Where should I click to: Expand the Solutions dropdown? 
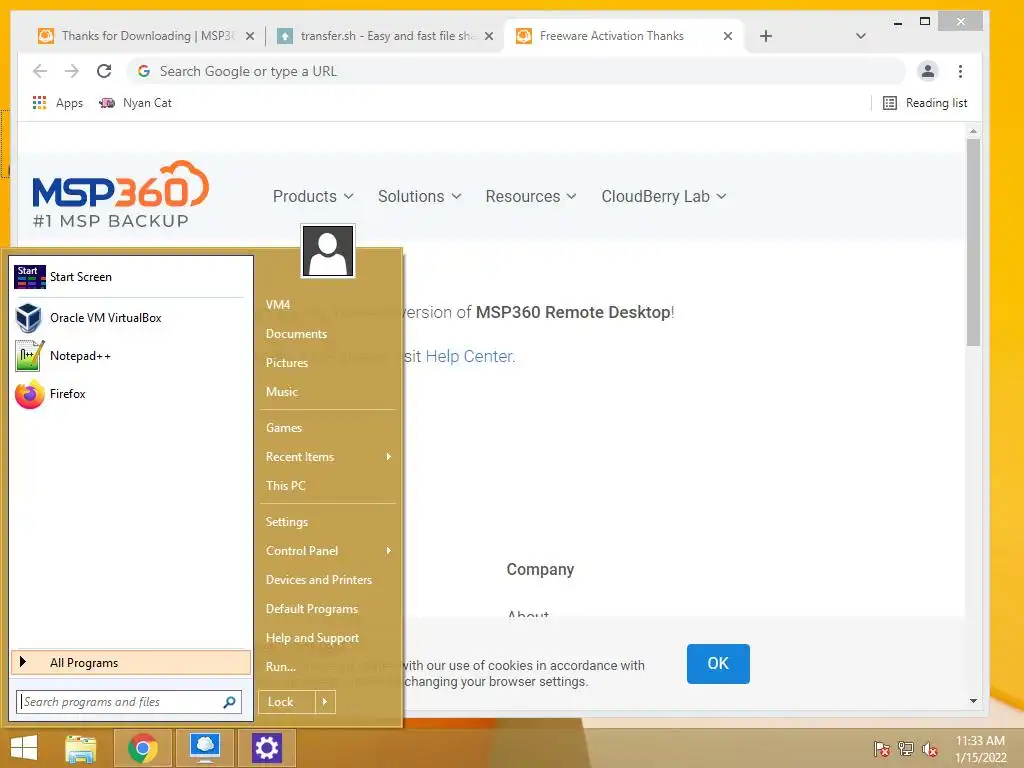point(420,197)
